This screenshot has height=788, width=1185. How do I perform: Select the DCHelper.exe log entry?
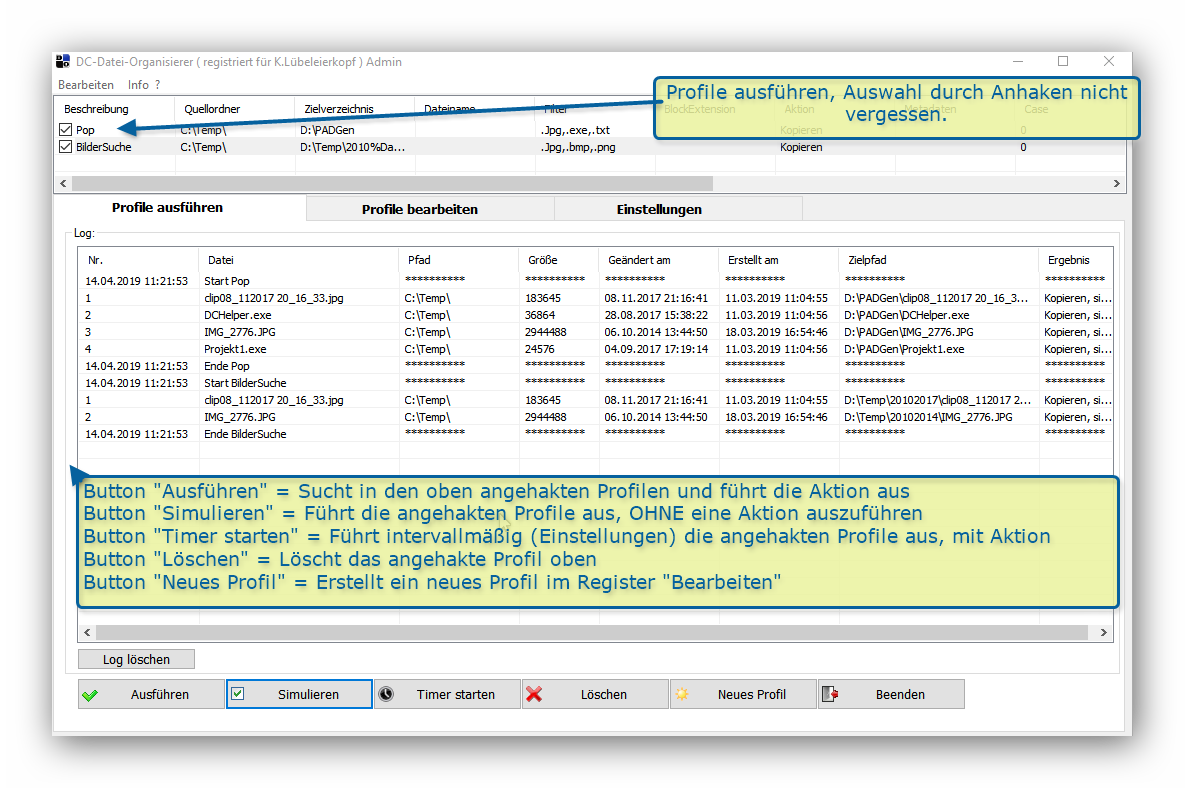237,315
